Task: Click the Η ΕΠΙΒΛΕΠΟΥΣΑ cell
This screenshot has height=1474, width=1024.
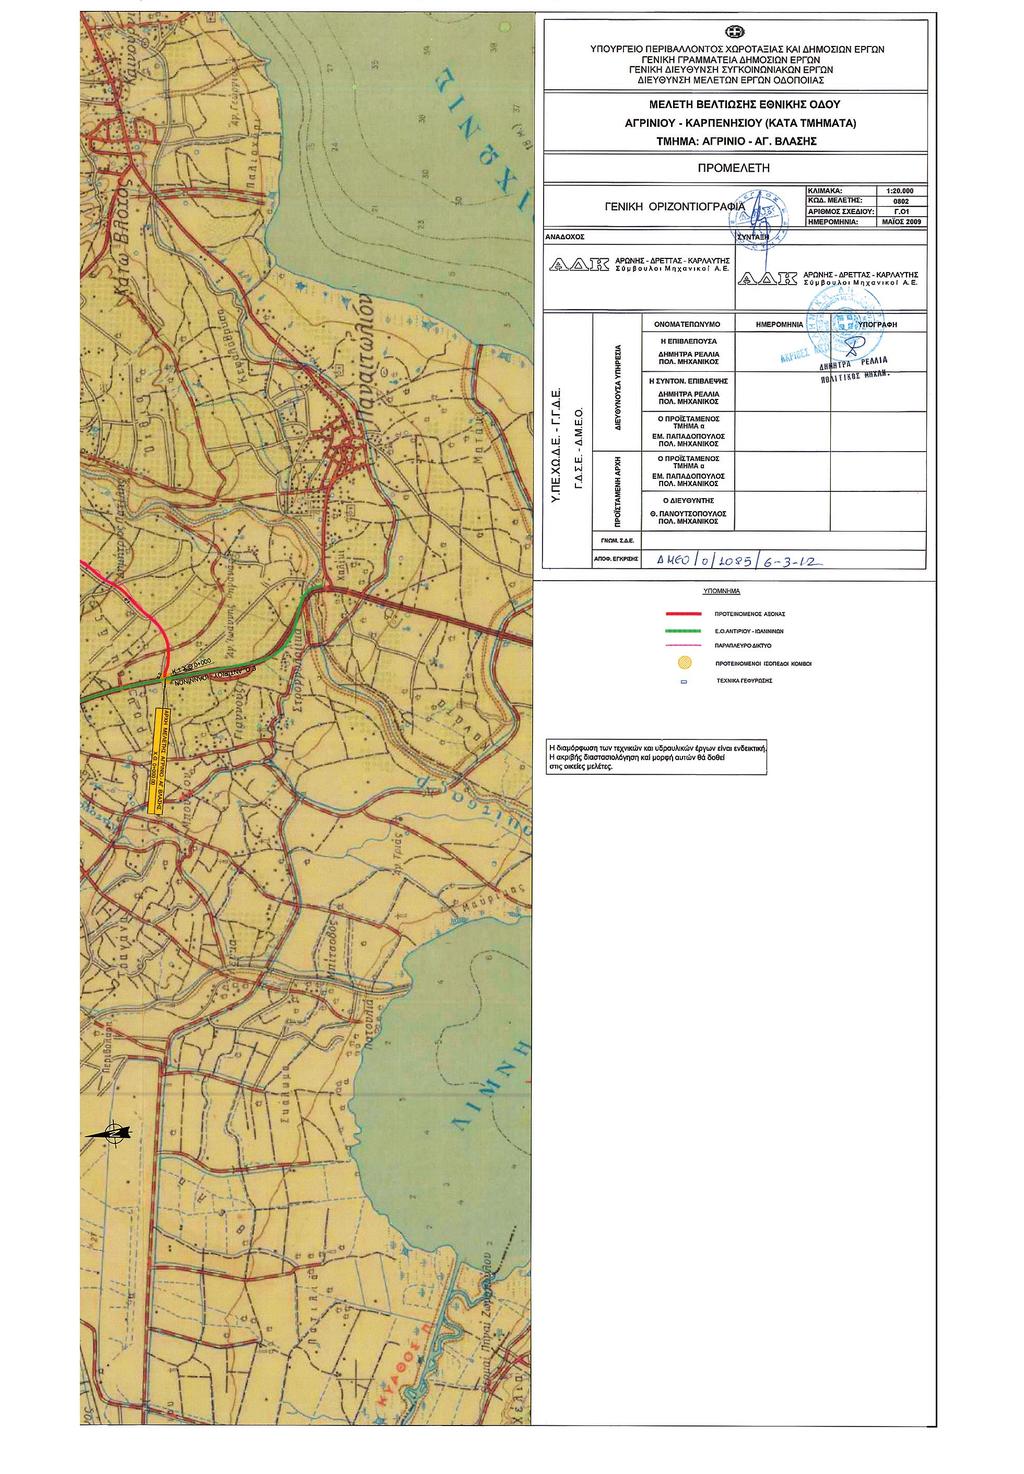Action: (687, 352)
